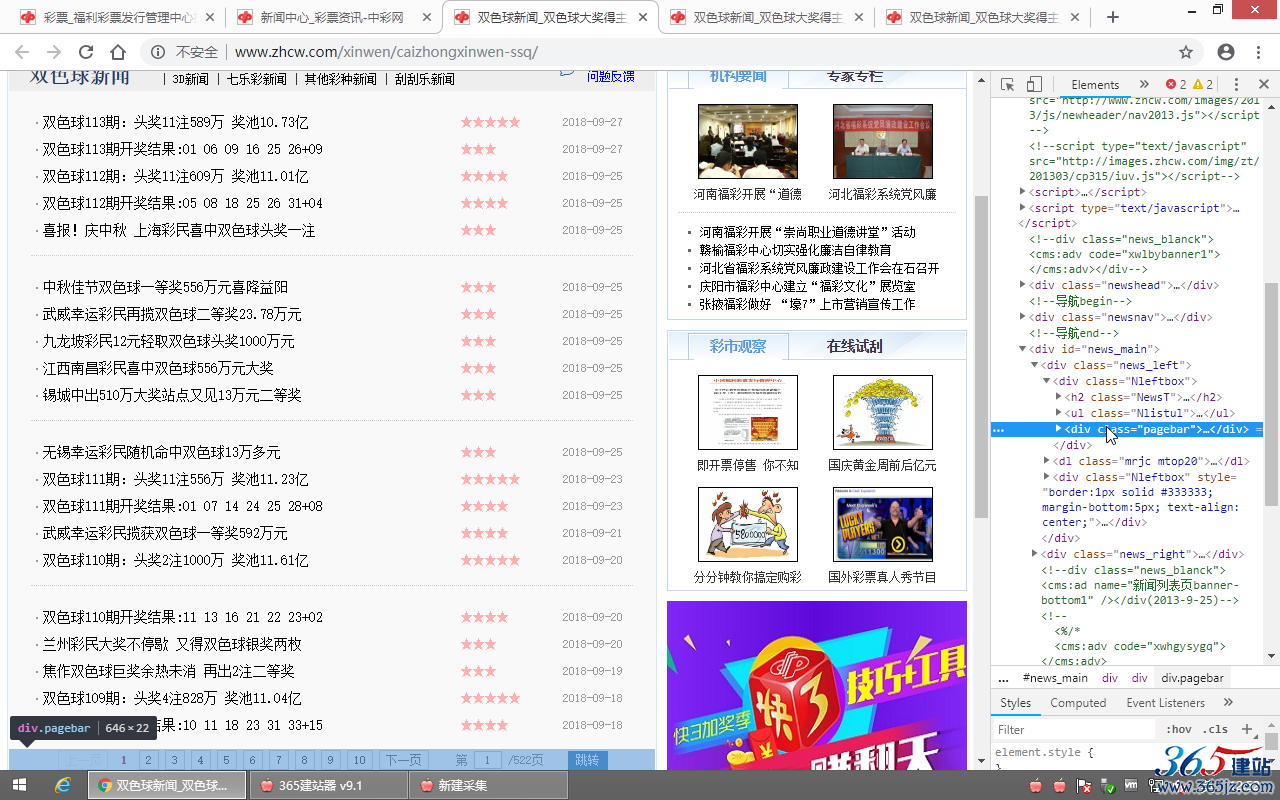This screenshot has height=800, width=1280.
Task: Open the 国外彩票真人秀节目 thumbnail
Action: [x=883, y=524]
